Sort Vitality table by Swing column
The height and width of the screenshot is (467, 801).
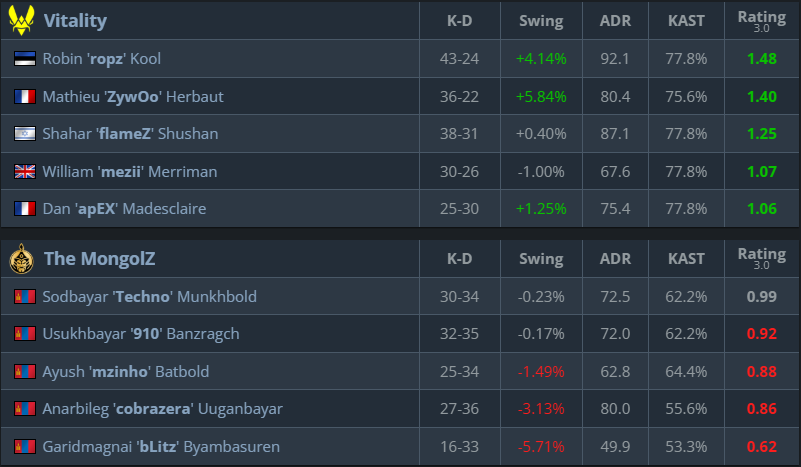tap(541, 21)
